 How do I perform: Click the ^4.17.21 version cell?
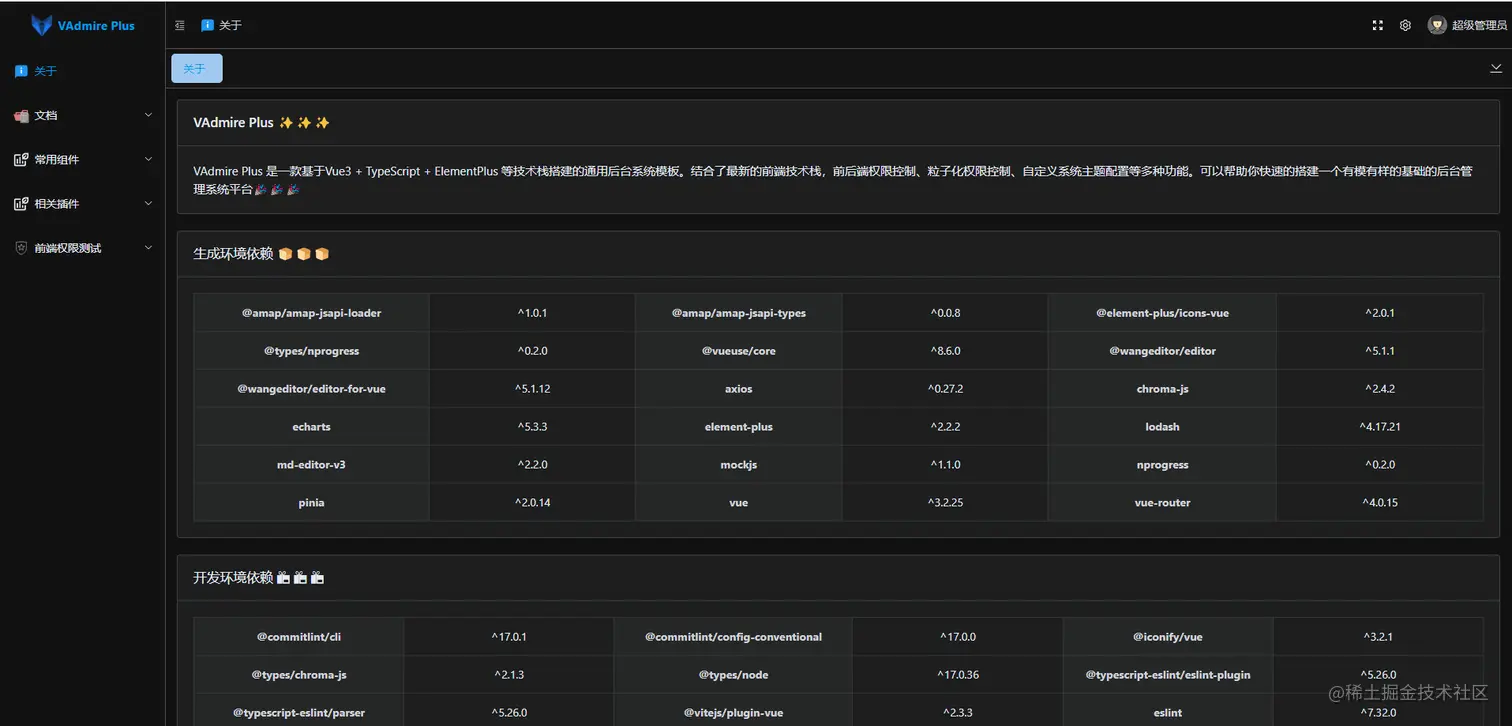click(x=1380, y=427)
